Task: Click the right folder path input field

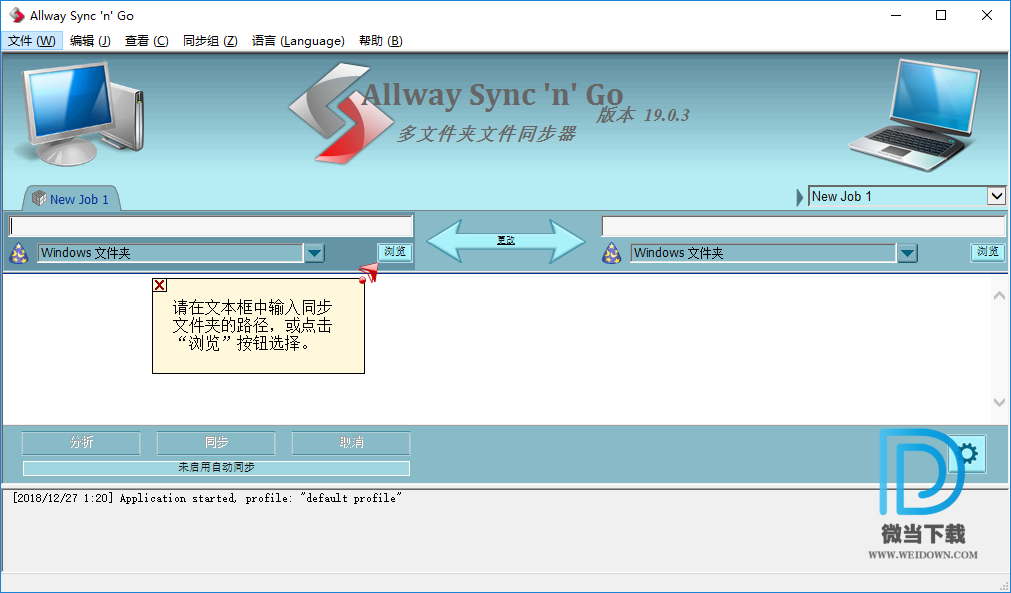Action: click(x=803, y=226)
